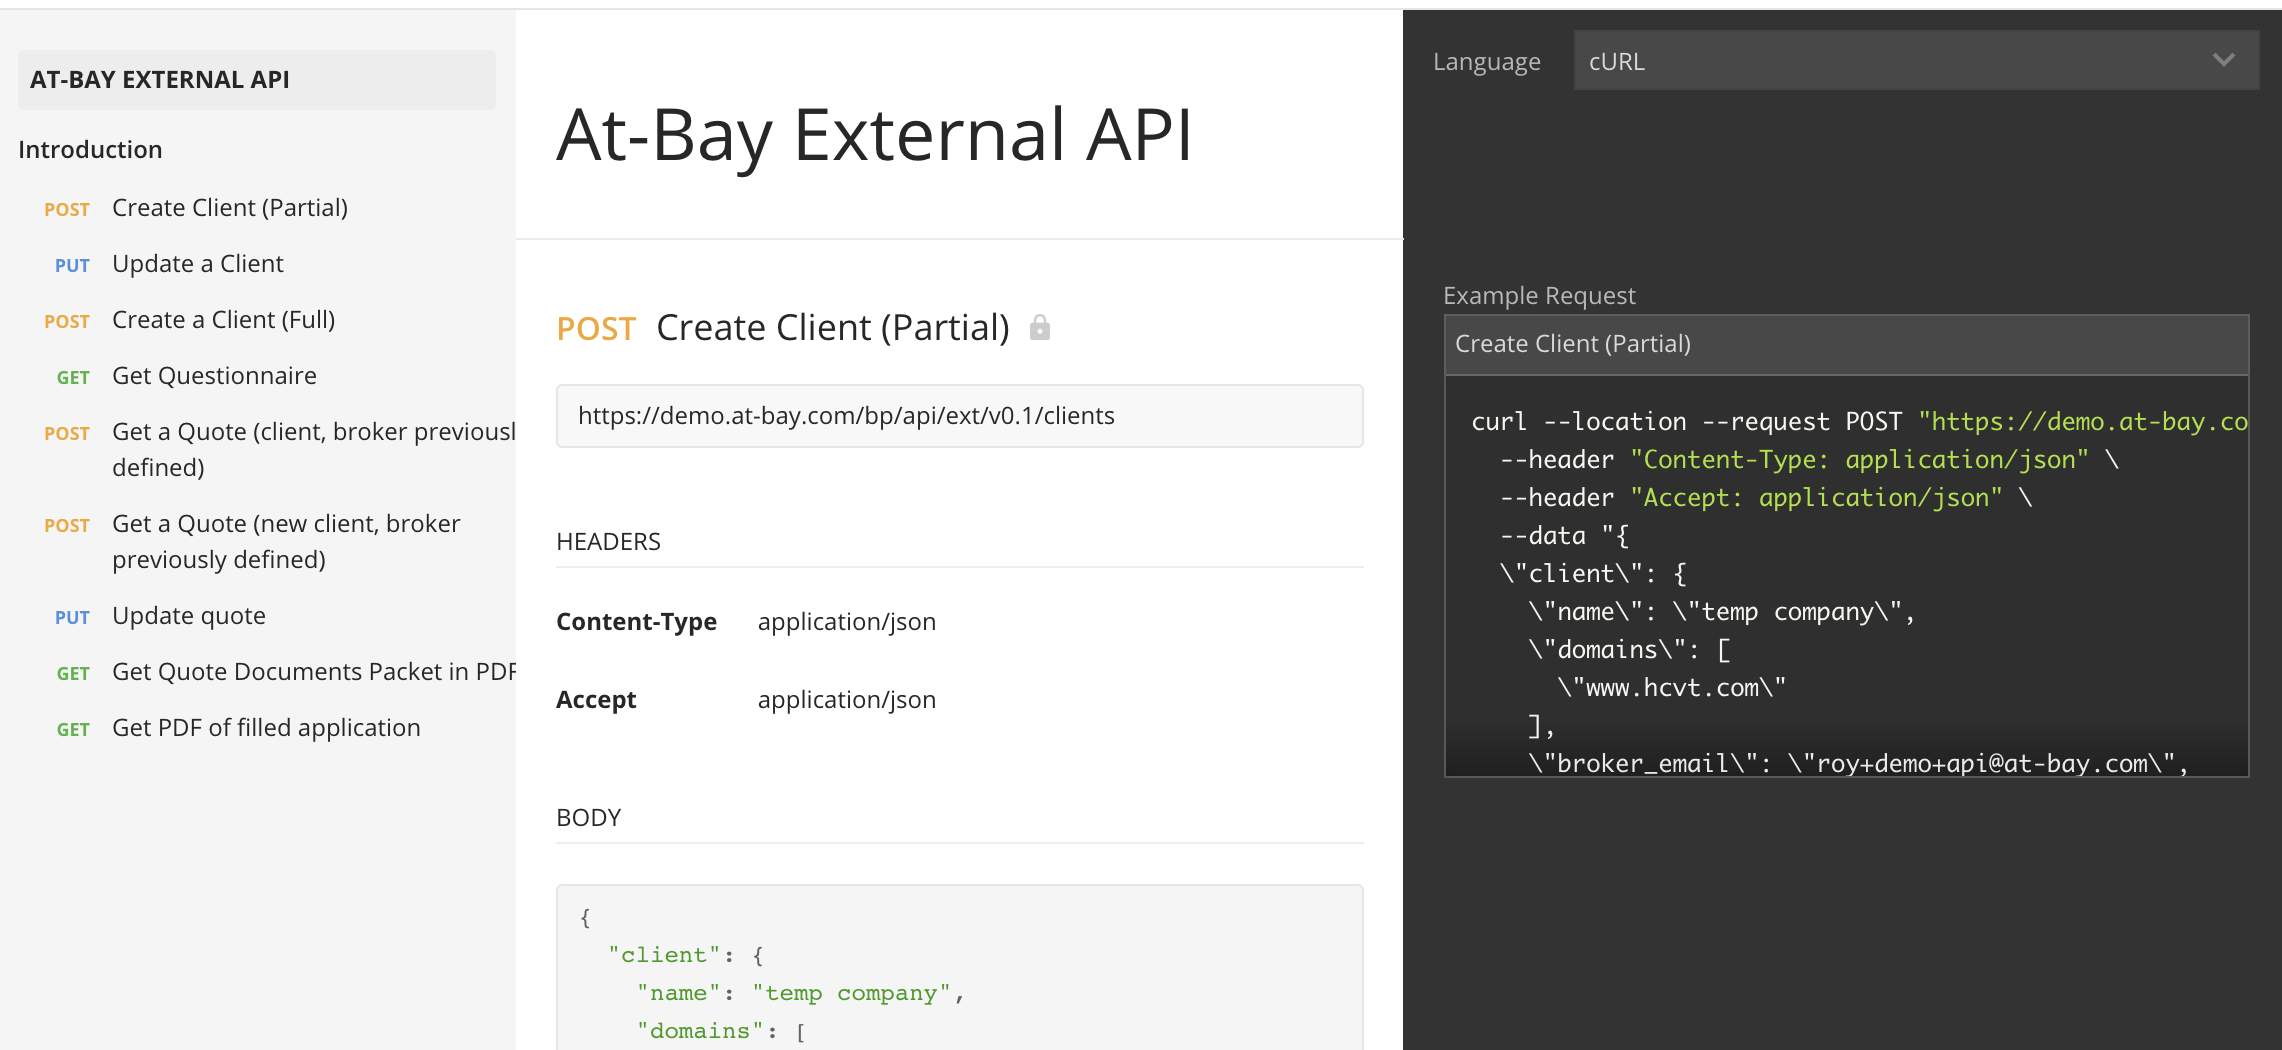Screen dimensions: 2282x1050
Task: Click the GET badge next to Get PDF of filled application
Action: (72, 729)
